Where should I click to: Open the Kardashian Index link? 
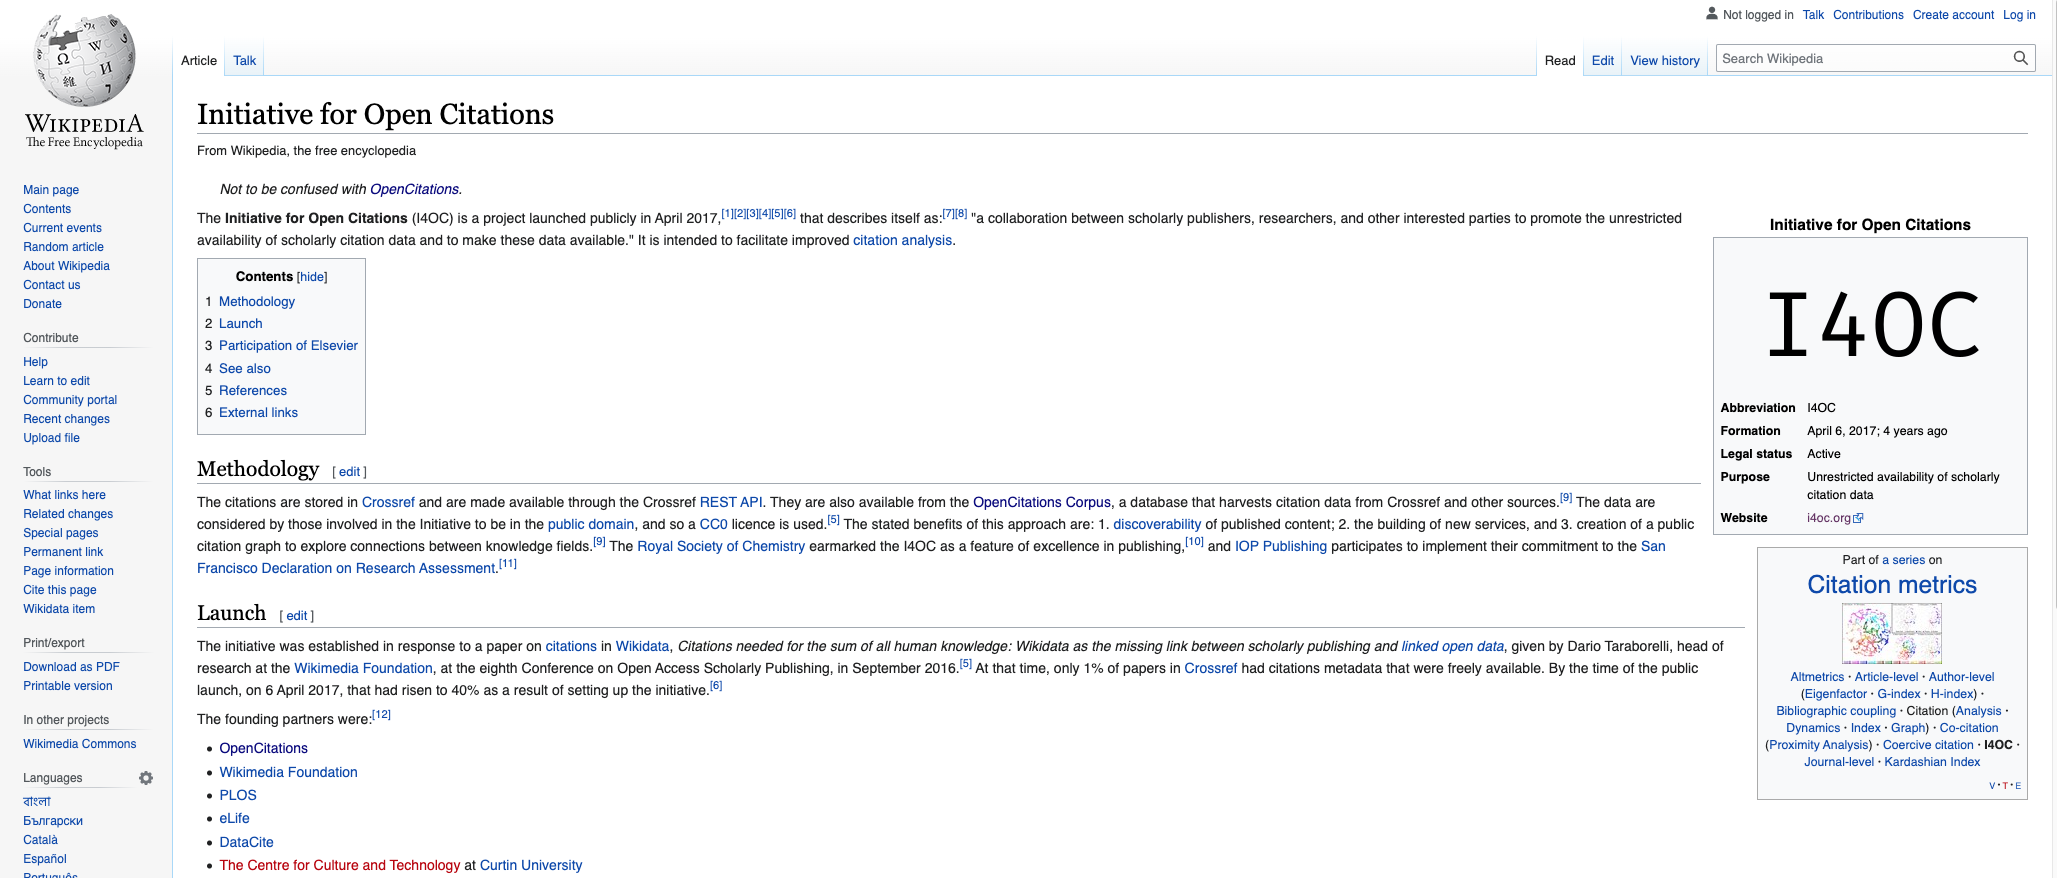tap(1931, 762)
